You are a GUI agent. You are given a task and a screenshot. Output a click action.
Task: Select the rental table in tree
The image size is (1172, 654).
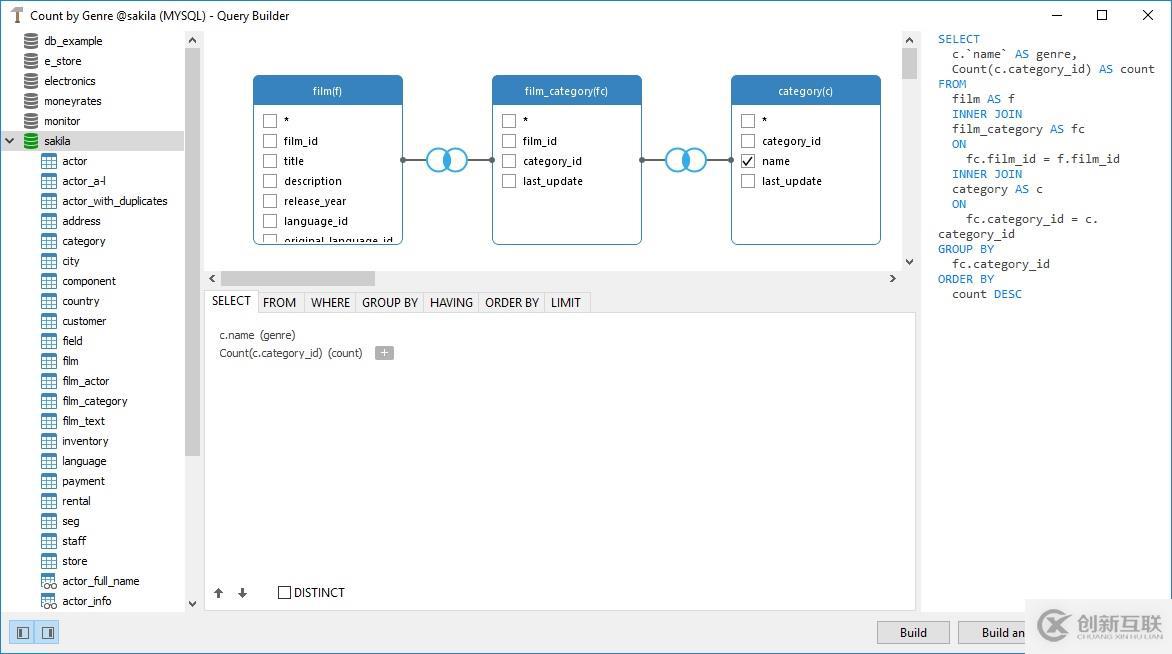click(x=76, y=501)
